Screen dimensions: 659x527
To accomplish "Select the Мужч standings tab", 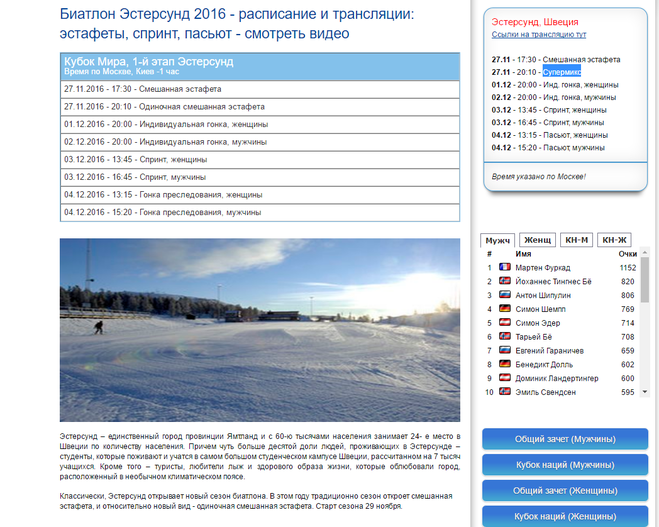I will click(498, 240).
